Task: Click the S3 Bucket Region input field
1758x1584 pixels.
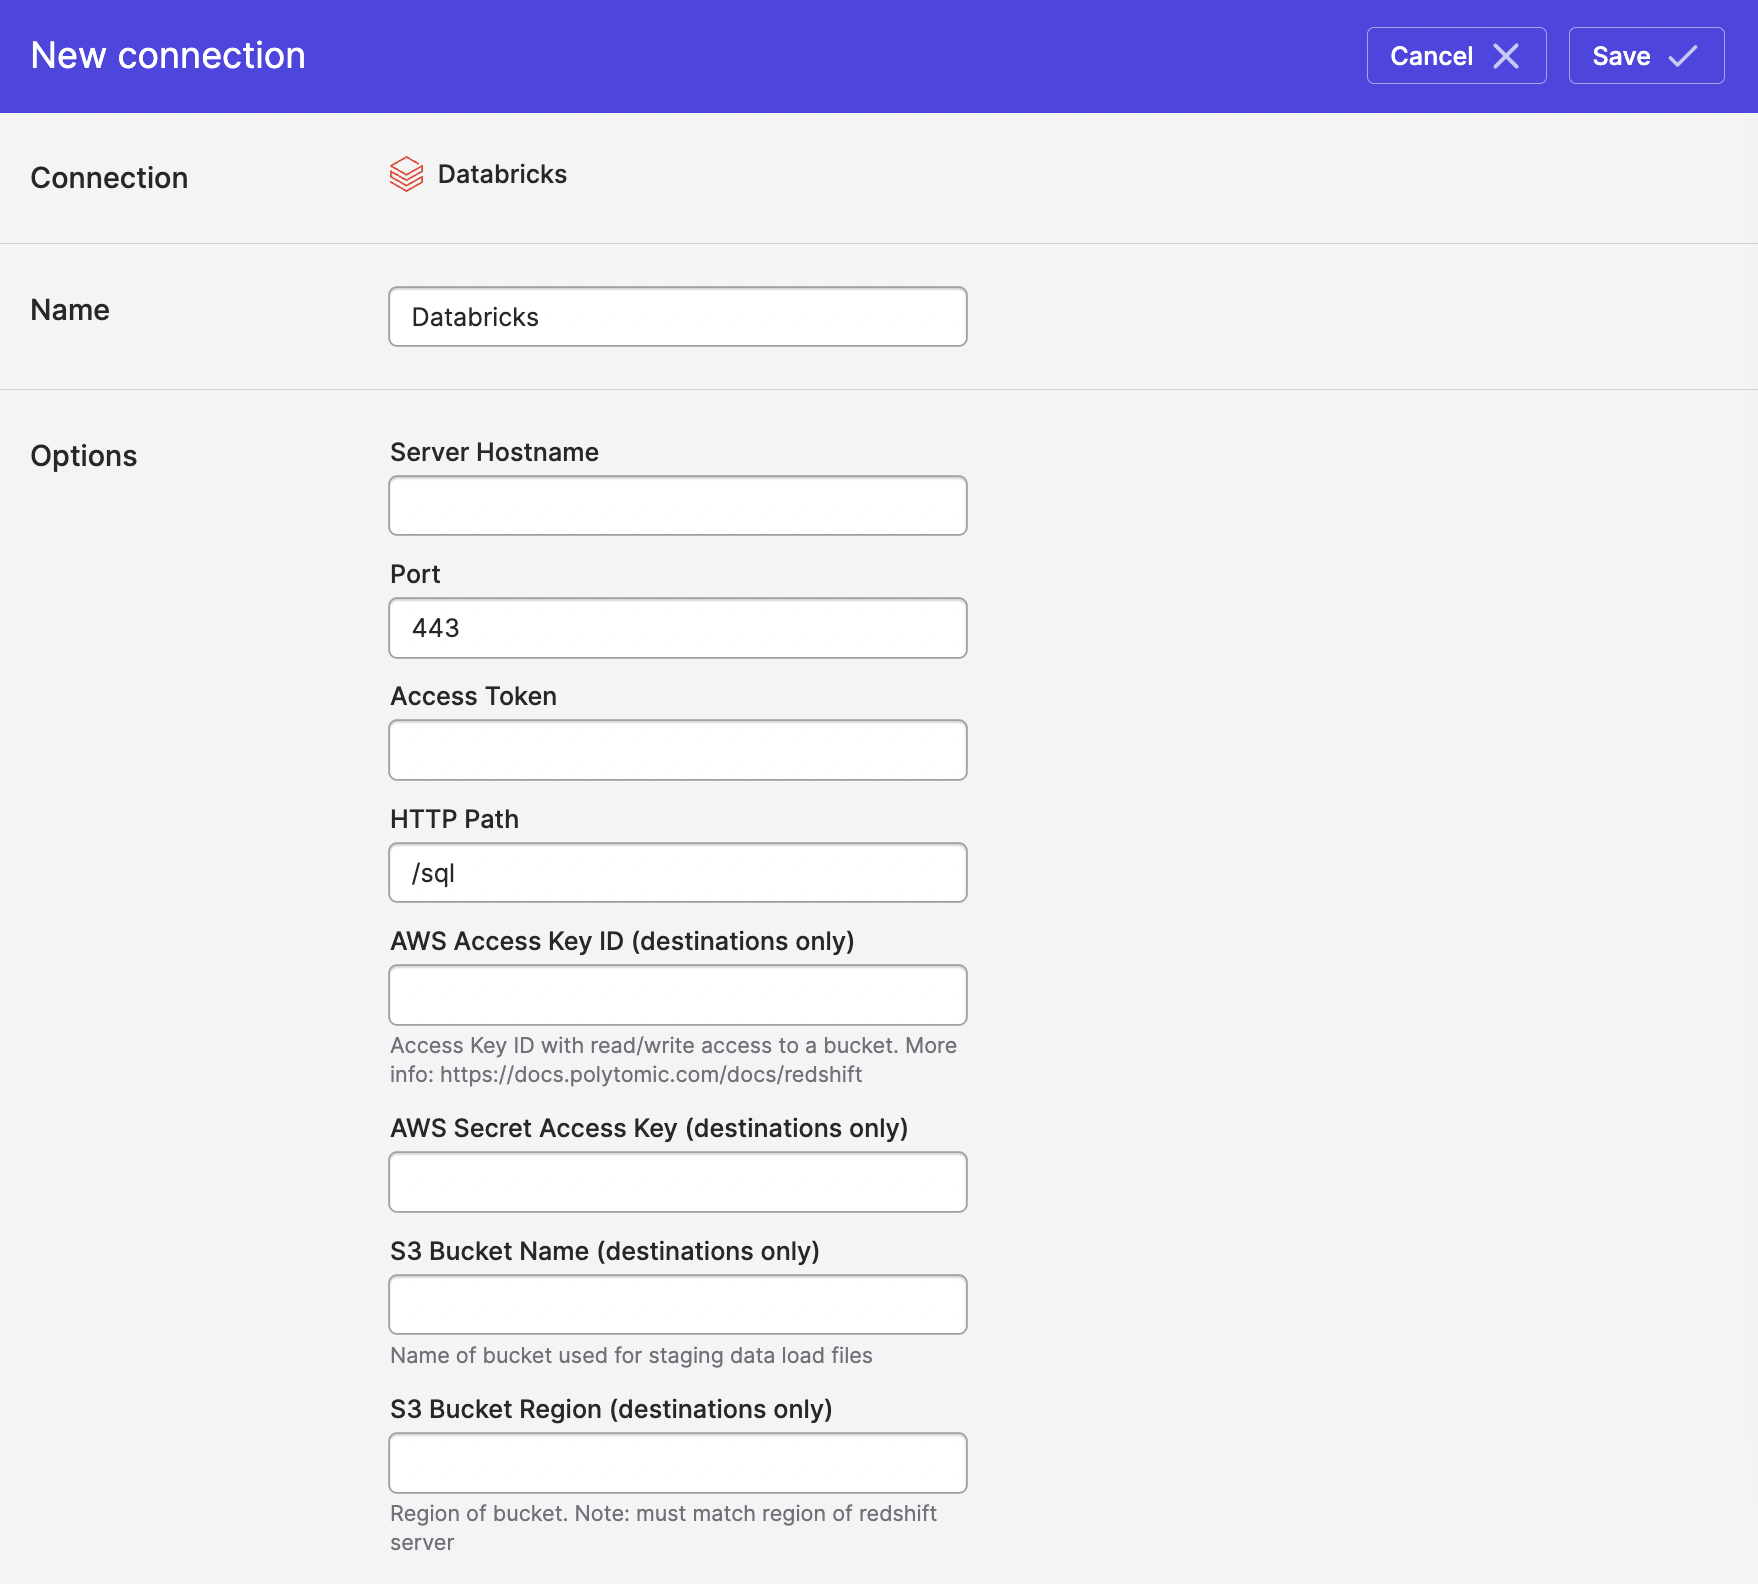Action: [x=678, y=1463]
